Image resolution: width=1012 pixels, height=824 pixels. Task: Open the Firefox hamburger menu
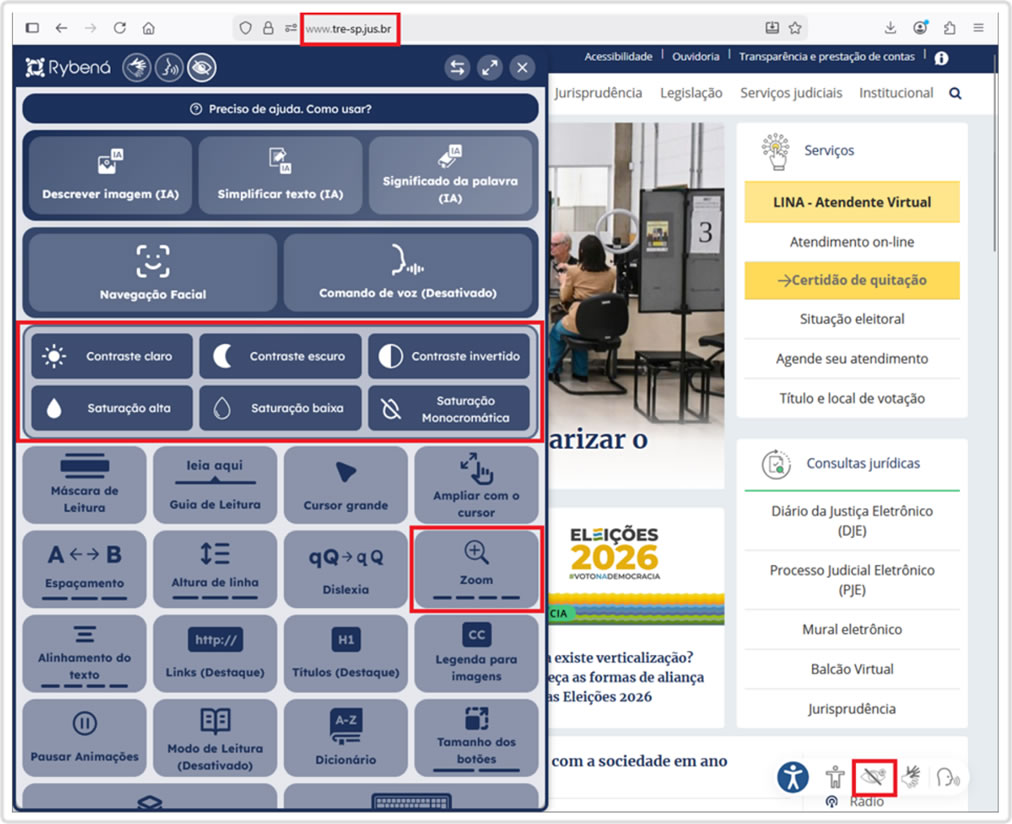[x=978, y=28]
